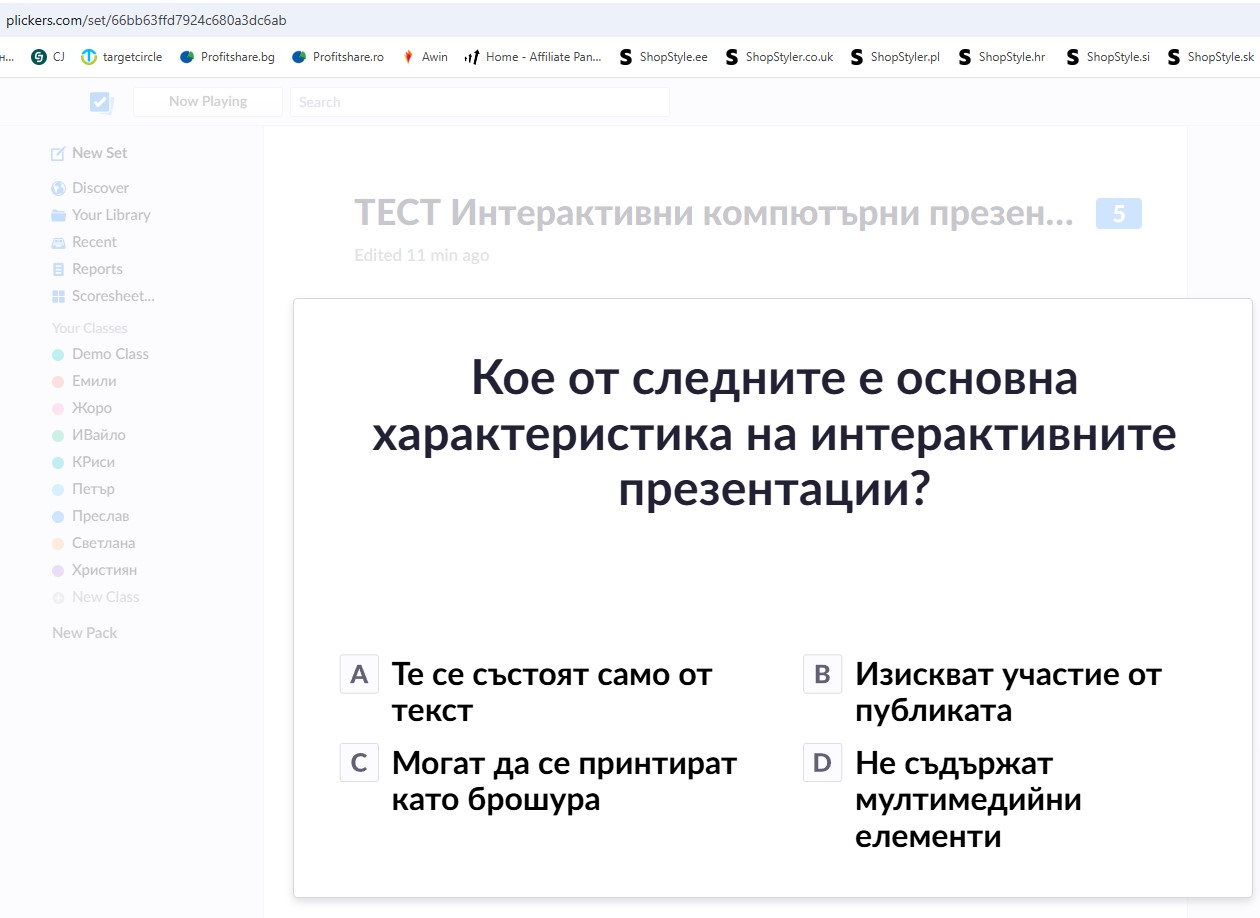This screenshot has width=1260, height=918.
Task: Click the browser address bar URL
Action: click(146, 20)
